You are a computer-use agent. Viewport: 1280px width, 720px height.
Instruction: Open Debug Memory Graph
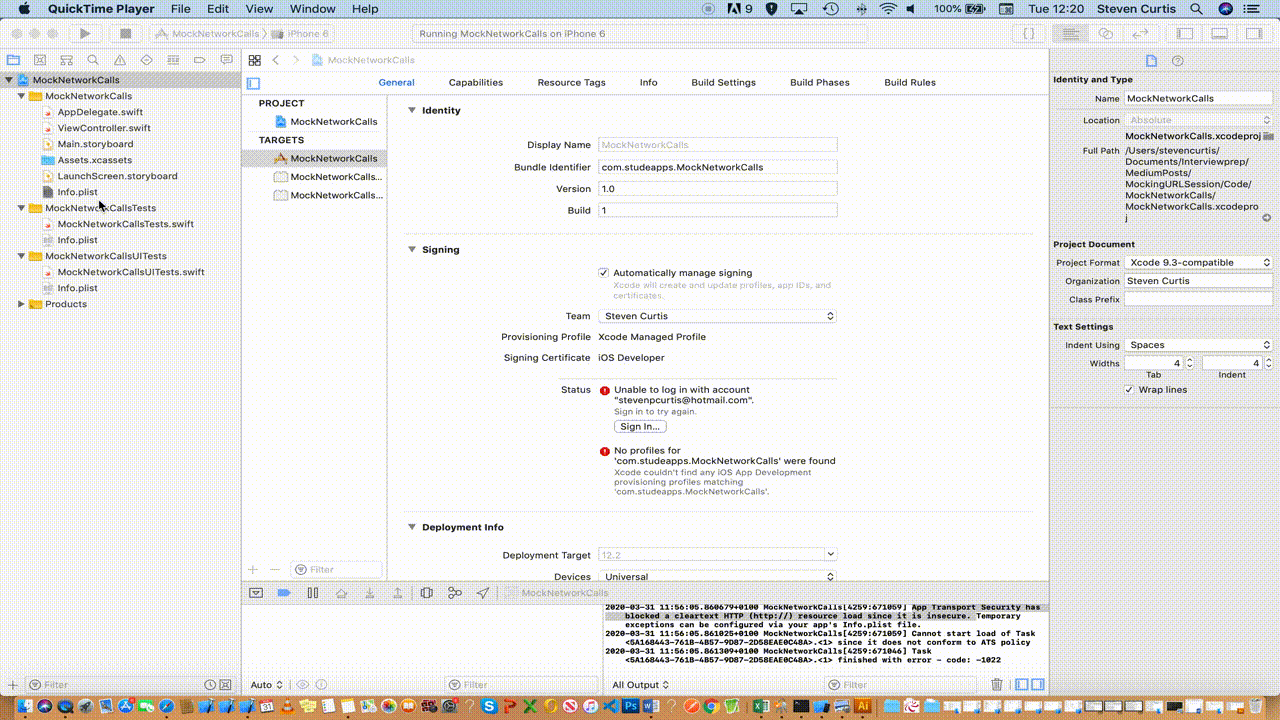(455, 593)
